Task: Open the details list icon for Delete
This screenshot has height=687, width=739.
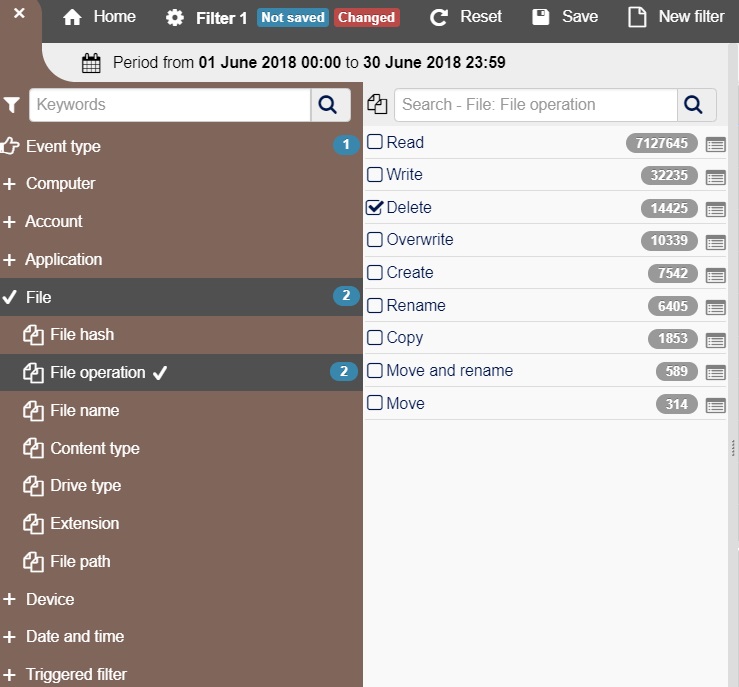Action: (715, 210)
